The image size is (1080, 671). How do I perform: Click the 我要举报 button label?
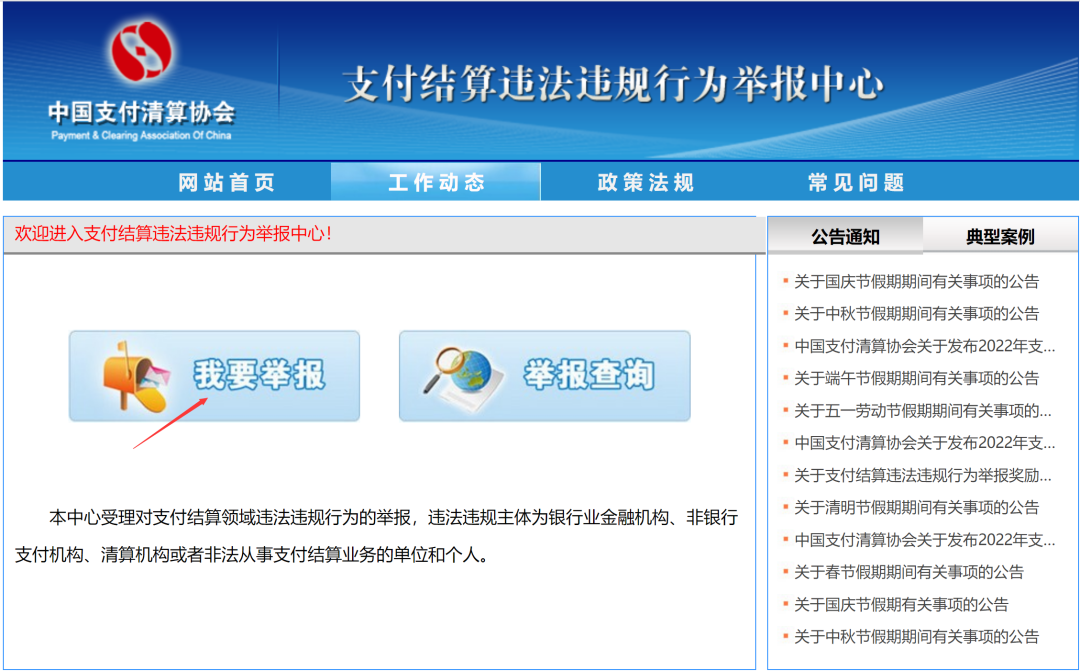(258, 375)
